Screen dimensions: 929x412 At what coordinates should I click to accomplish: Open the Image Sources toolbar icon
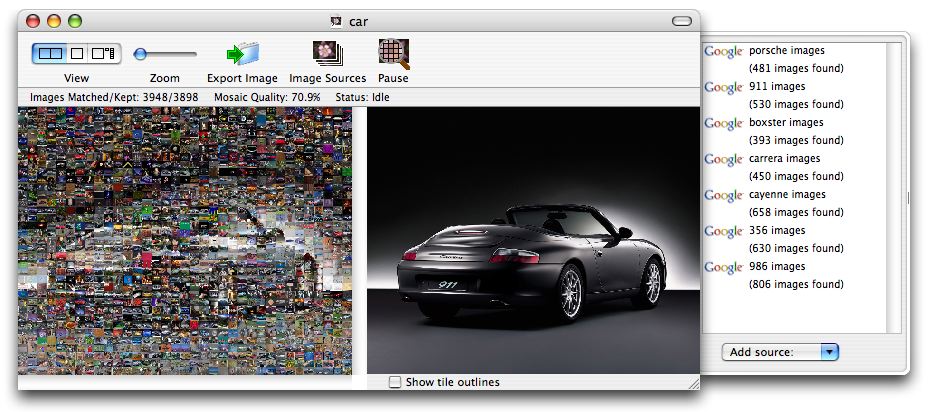coord(328,54)
